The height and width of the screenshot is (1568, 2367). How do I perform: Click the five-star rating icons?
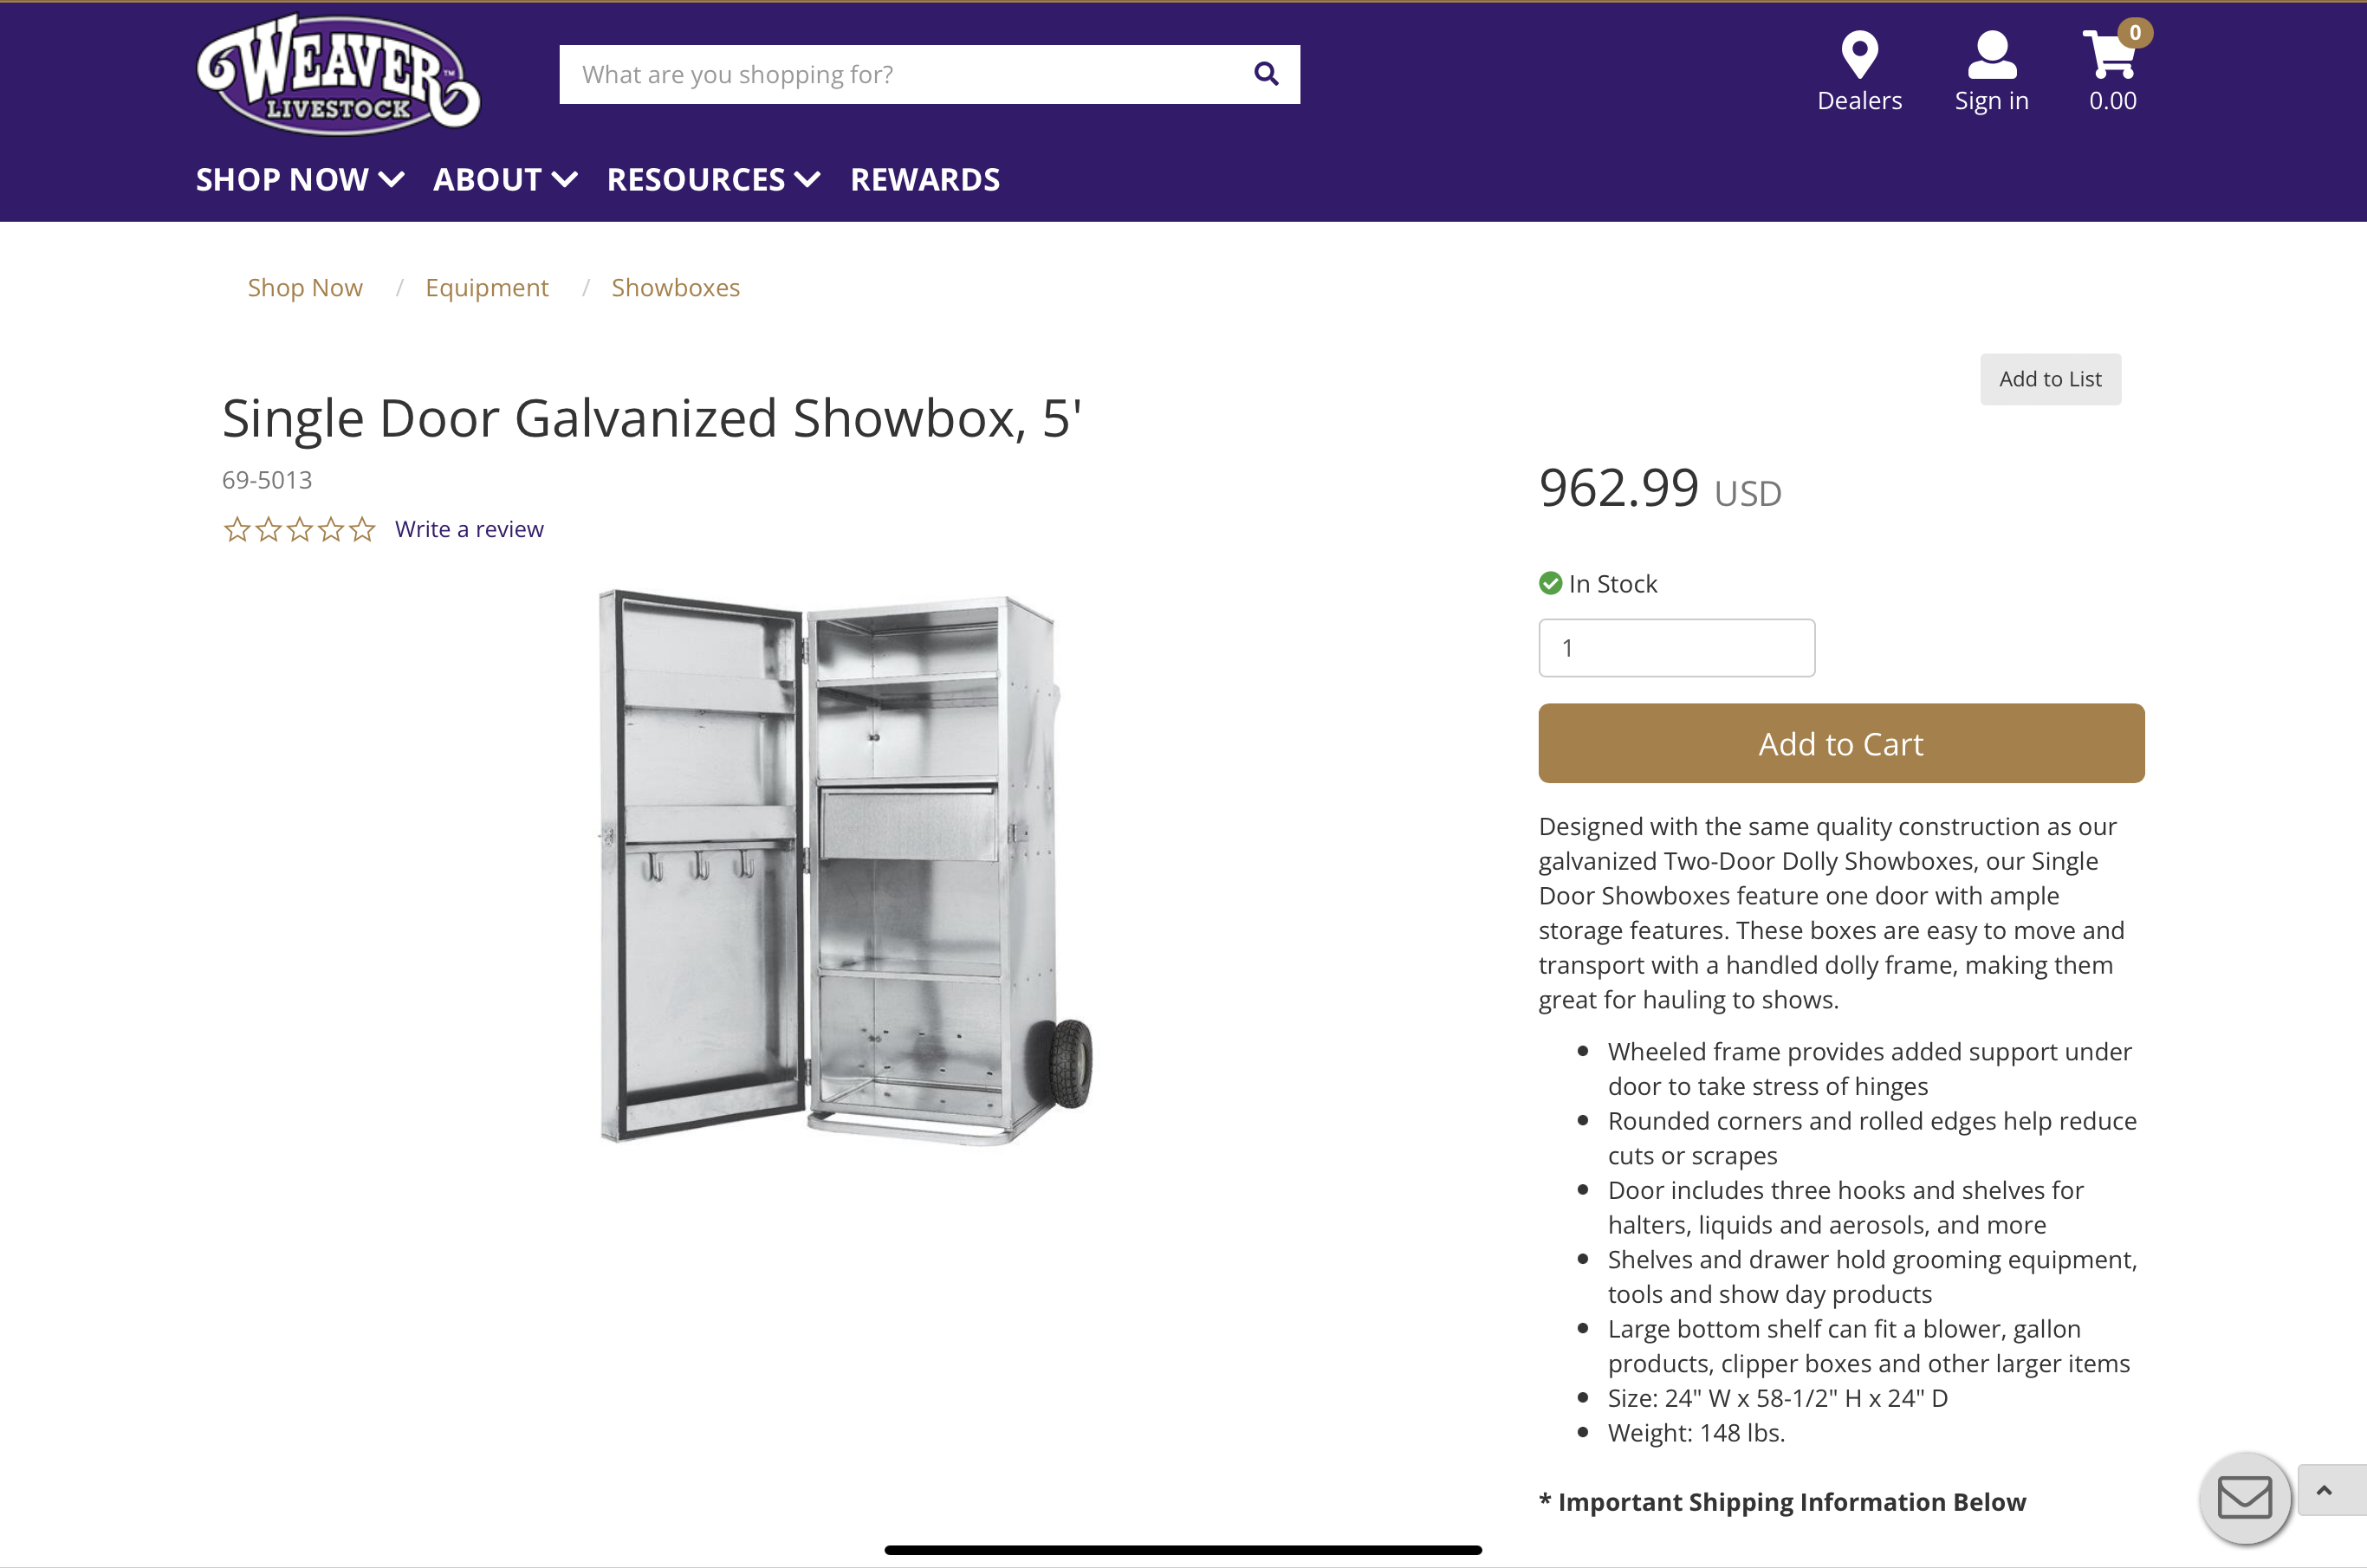tap(299, 529)
